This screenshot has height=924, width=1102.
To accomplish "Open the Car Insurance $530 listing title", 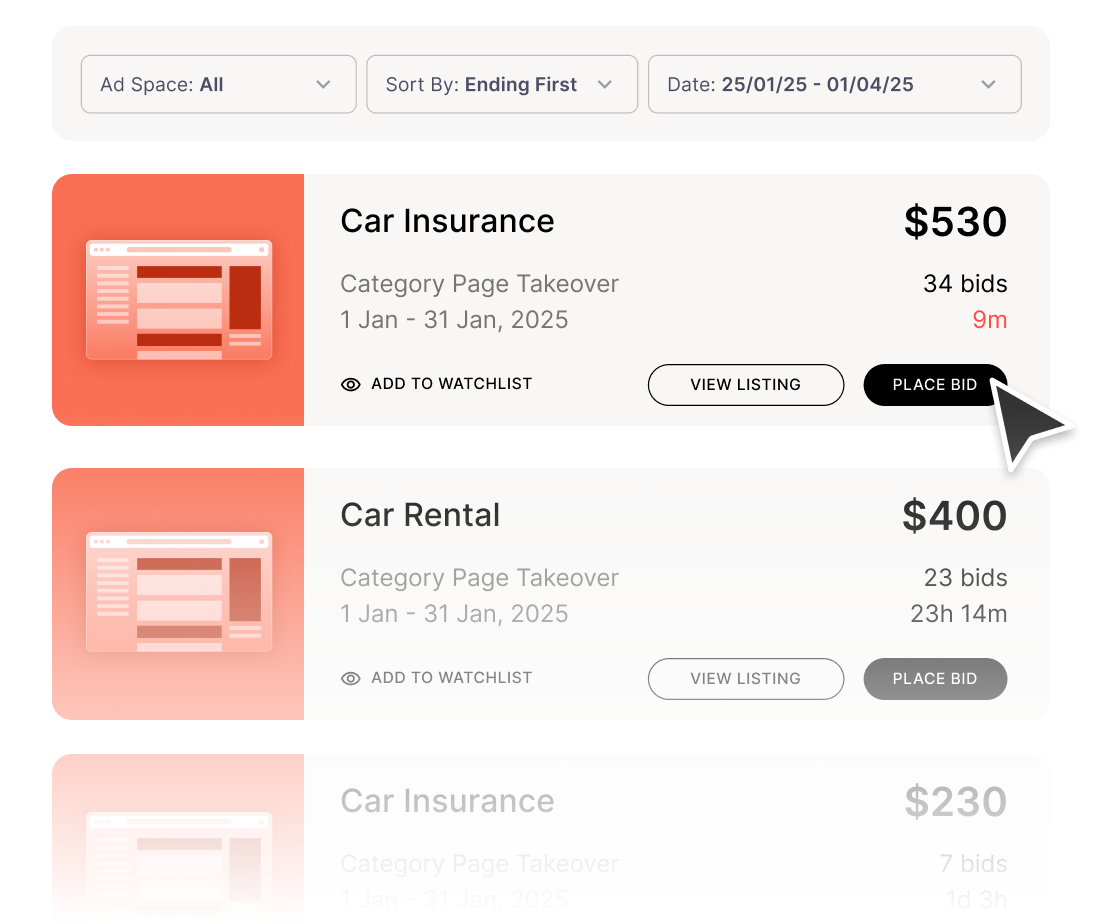I will click(x=447, y=221).
